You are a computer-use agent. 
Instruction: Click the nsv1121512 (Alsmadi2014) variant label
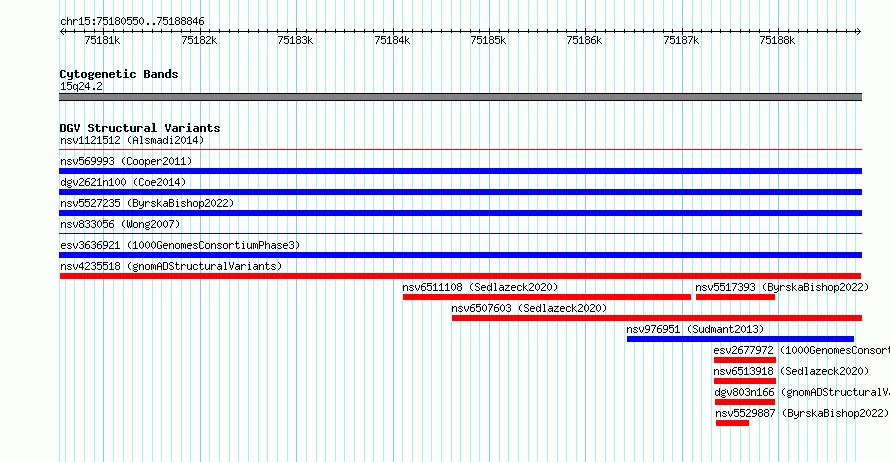(132, 140)
